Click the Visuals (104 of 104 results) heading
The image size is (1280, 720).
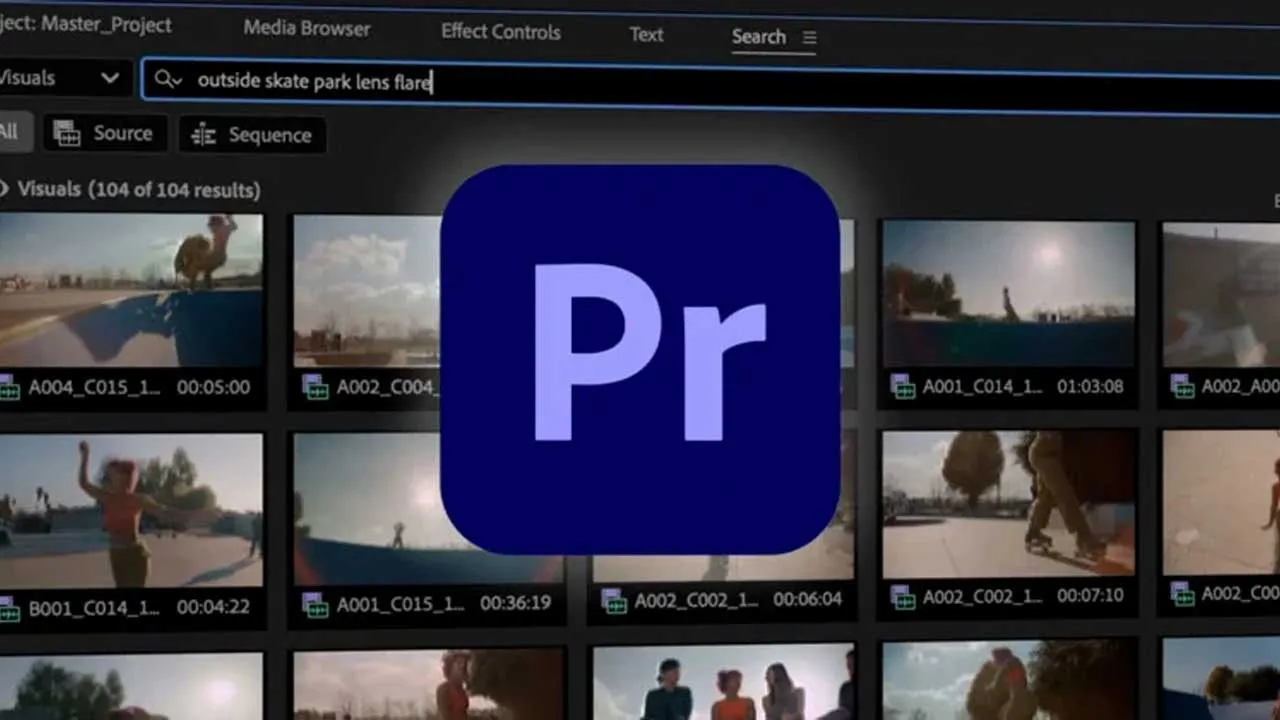coord(139,189)
